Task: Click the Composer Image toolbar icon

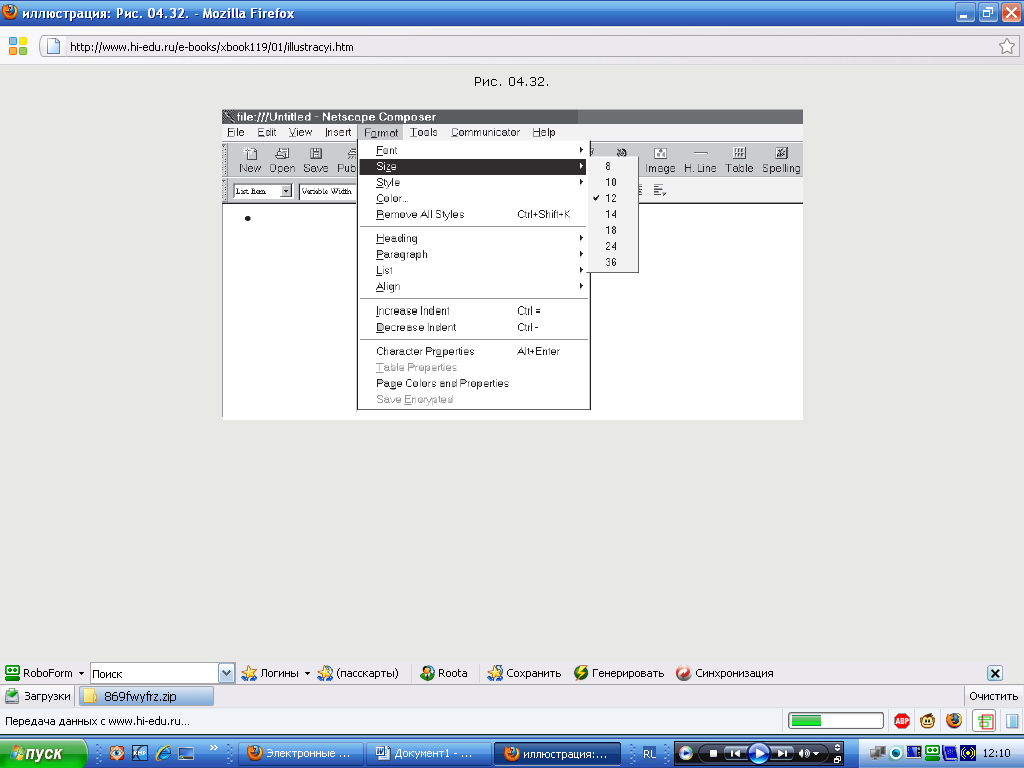Action: click(x=660, y=160)
